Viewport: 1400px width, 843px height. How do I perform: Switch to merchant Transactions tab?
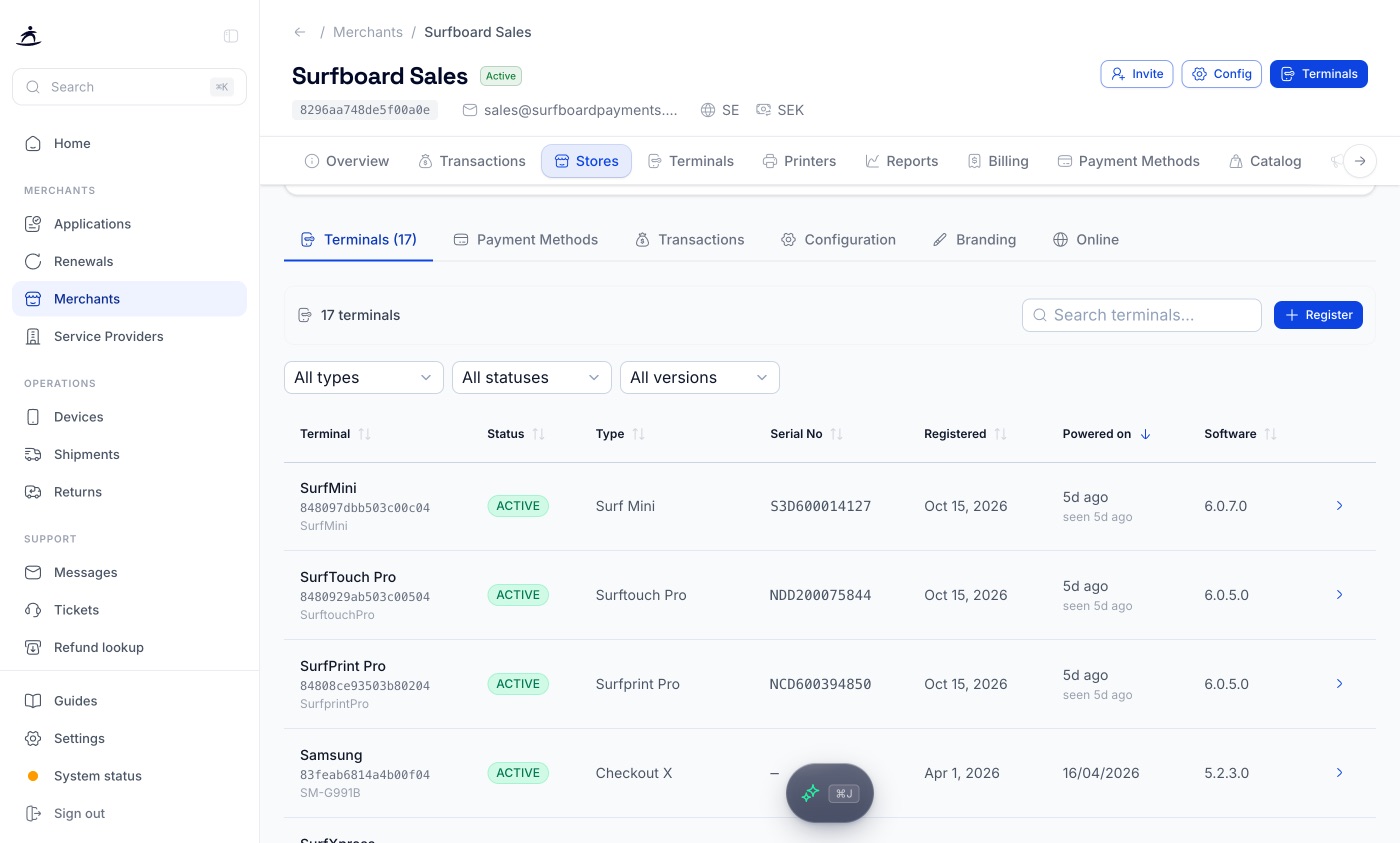[472, 161]
